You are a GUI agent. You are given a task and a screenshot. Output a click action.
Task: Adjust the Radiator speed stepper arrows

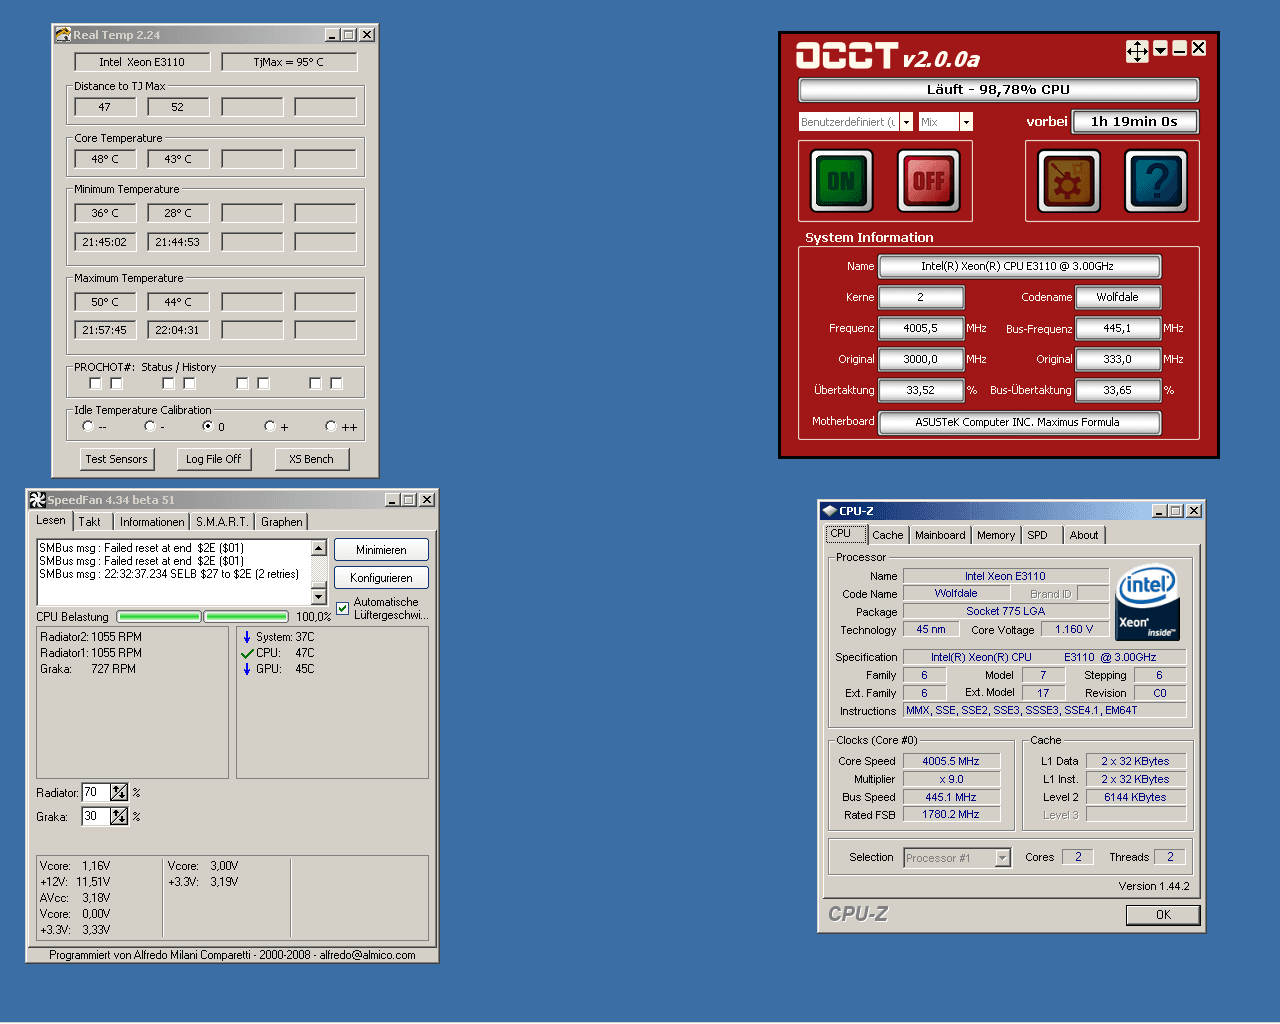point(119,792)
